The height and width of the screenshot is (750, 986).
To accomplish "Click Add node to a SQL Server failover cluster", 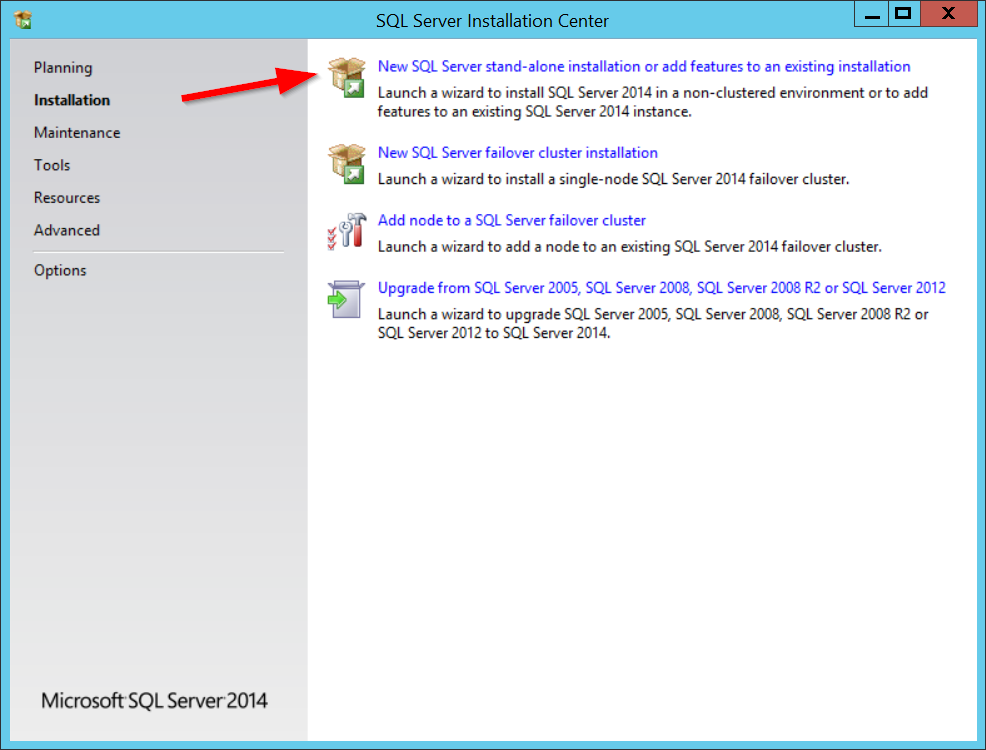I will click(511, 220).
